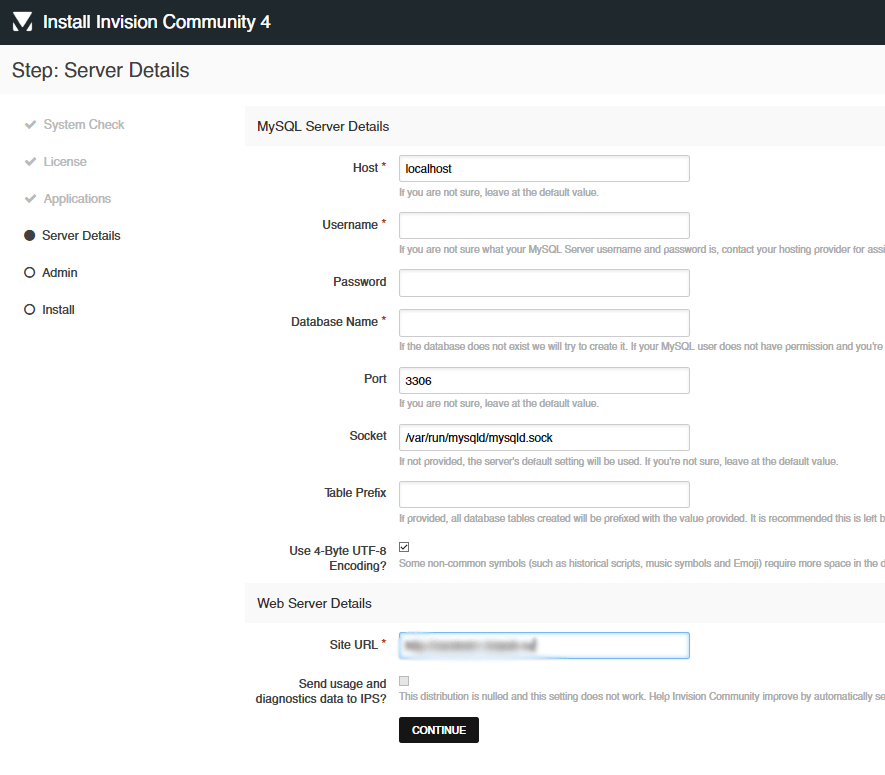Click the Socket field label
The image size is (885, 775).
[368, 436]
